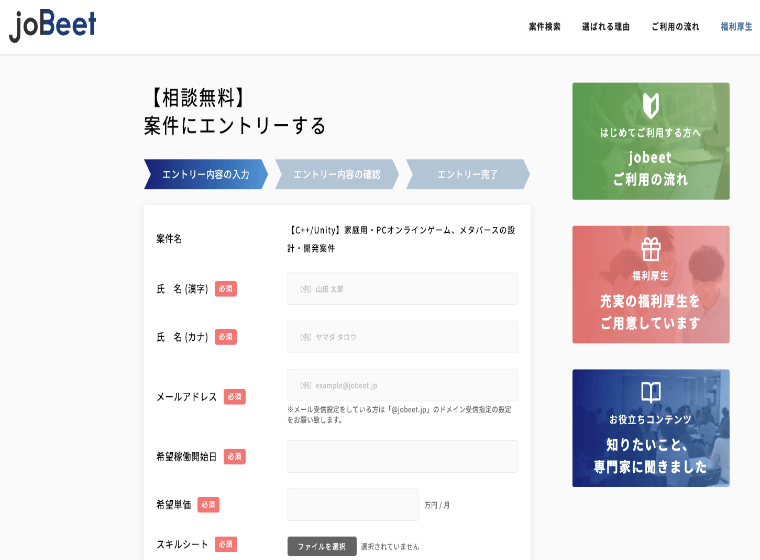Image resolution: width=760 pixels, height=560 pixels.
Task: Open the red 福利厚生 banner
Action: (651, 285)
